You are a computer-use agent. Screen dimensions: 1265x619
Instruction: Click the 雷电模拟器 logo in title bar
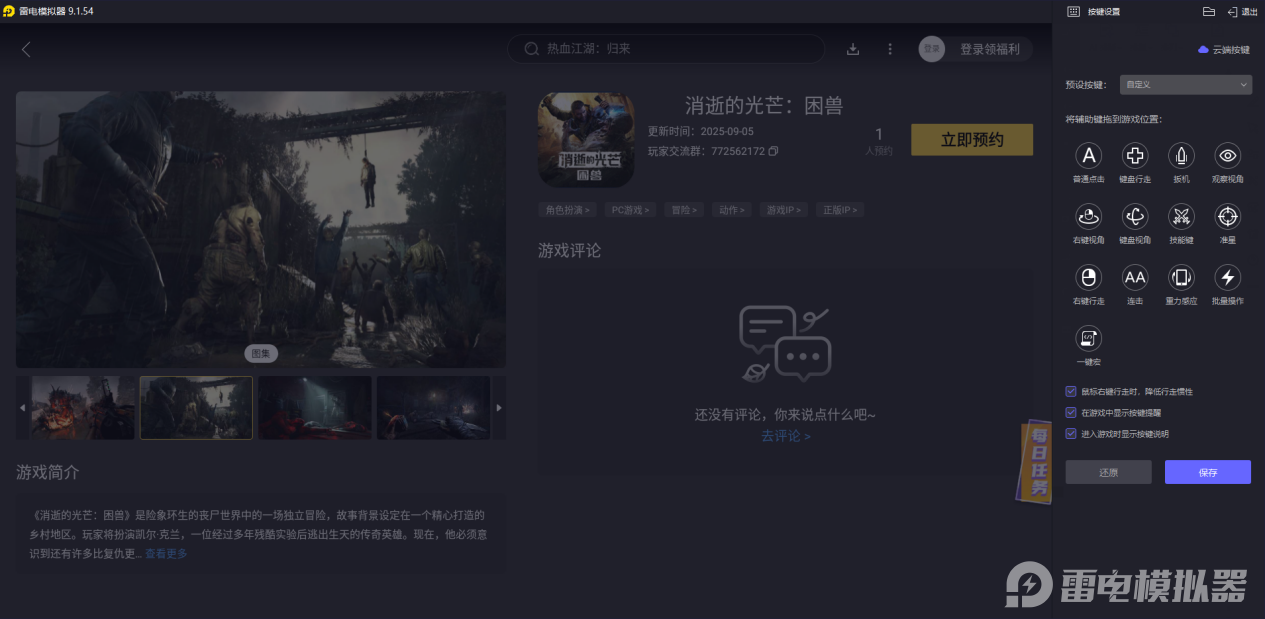pyautogui.click(x=8, y=10)
